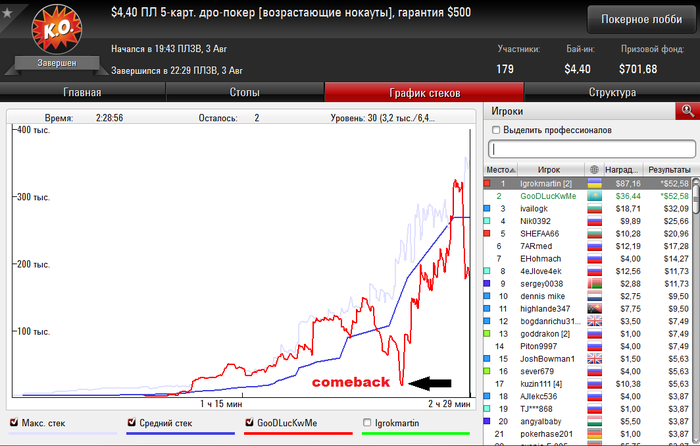
Task: Click the Netherlands flag beside dennis mike
Action: [x=594, y=296]
